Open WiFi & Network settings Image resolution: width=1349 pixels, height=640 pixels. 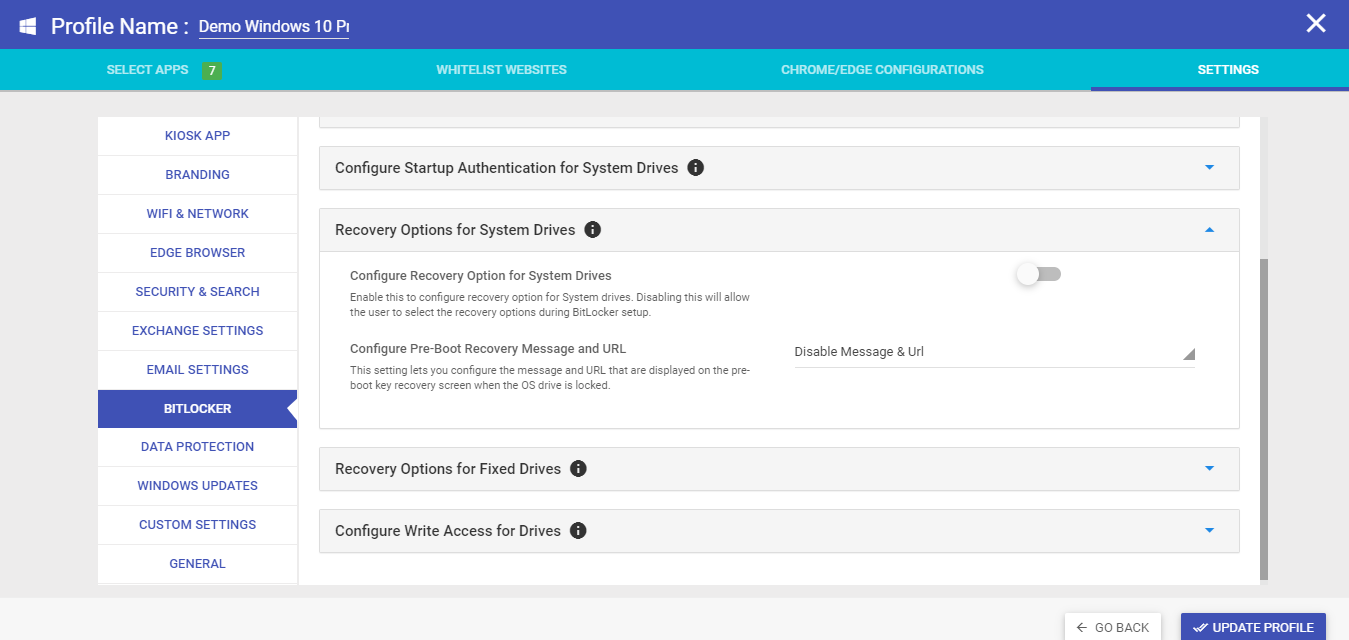click(x=198, y=214)
